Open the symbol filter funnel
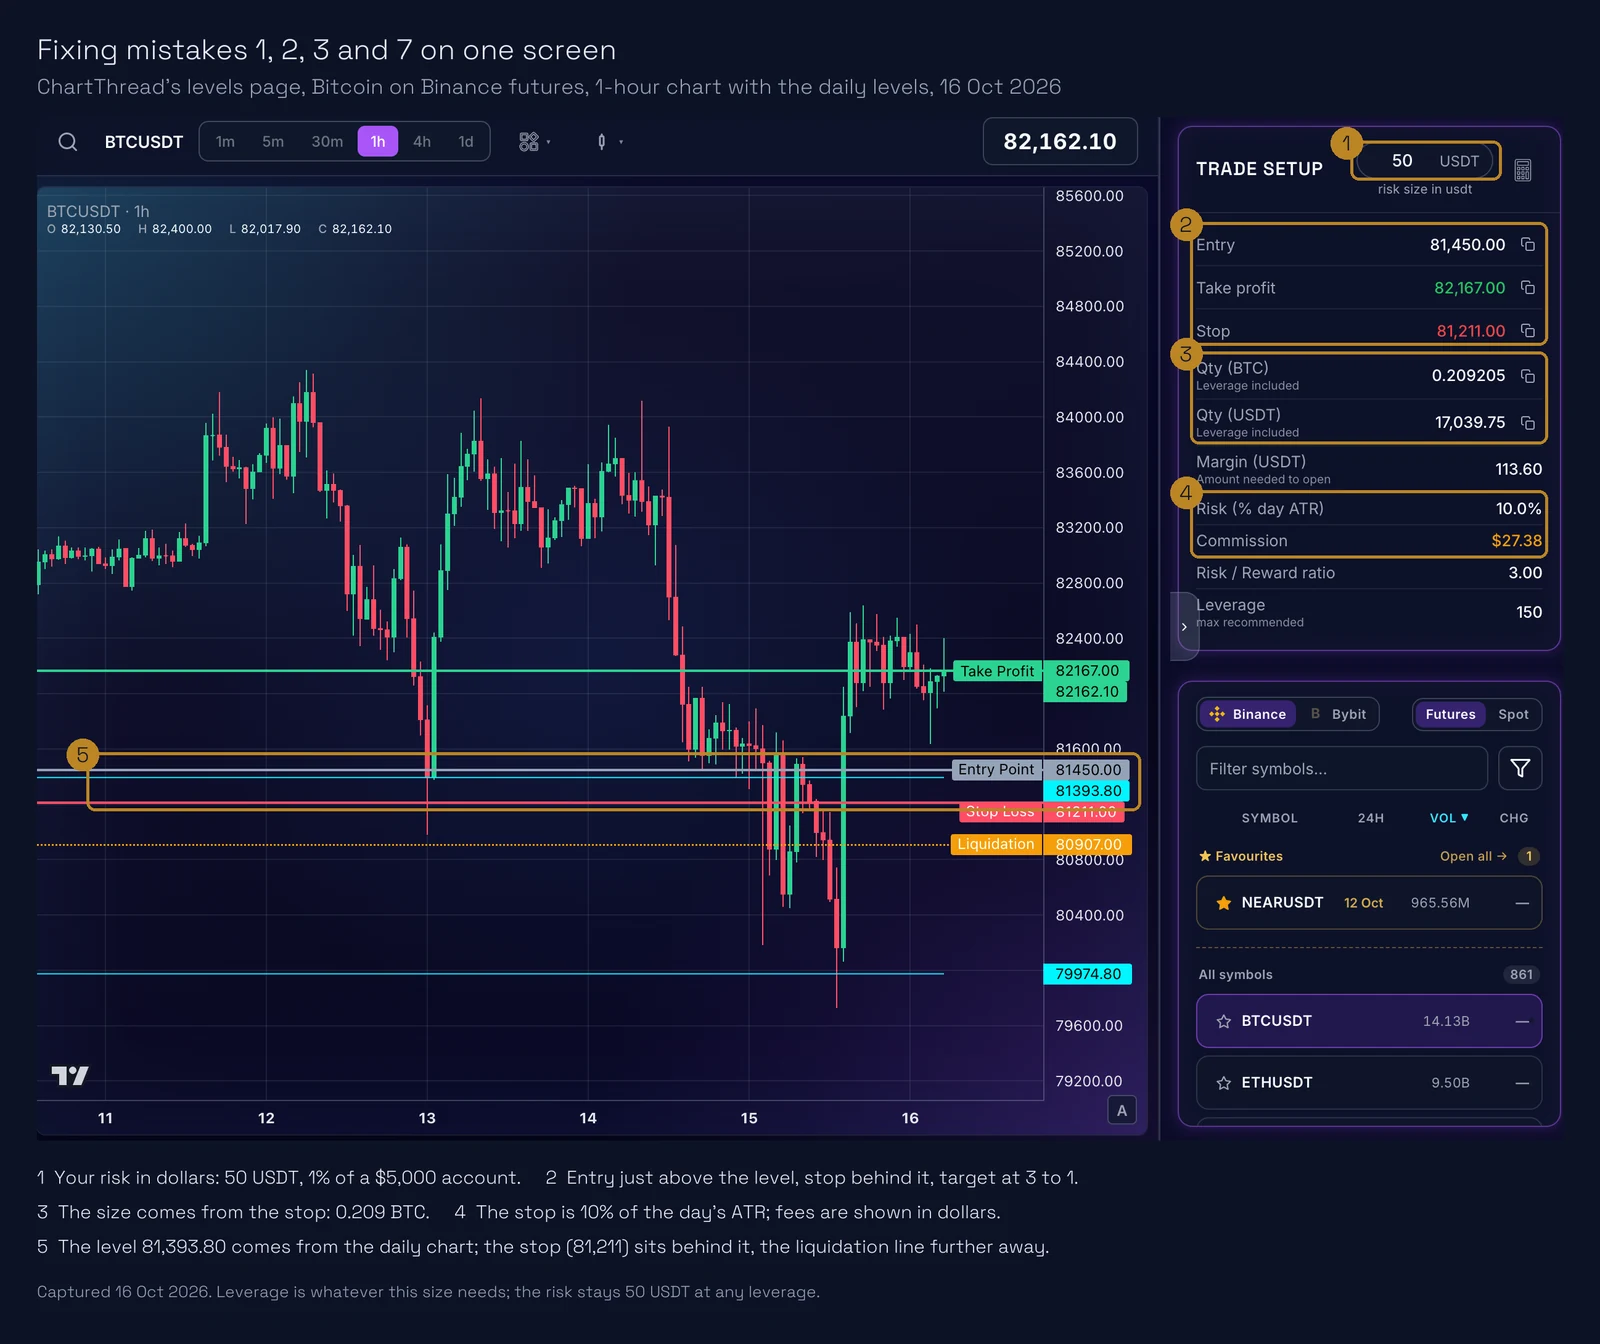 click(1520, 768)
